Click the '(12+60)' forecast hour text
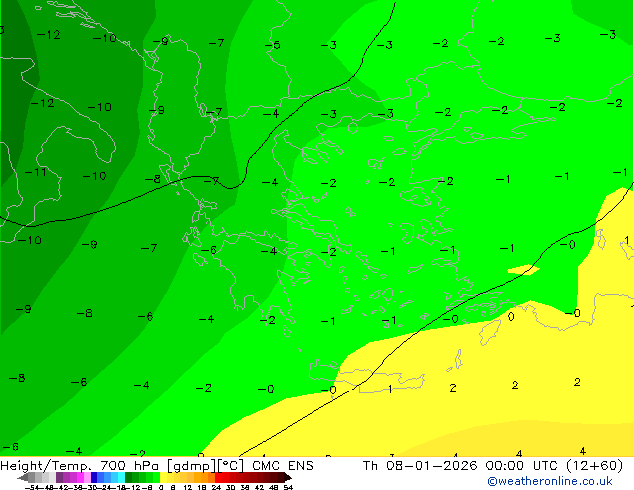Image resolution: width=634 pixels, height=490 pixels. 594,466
